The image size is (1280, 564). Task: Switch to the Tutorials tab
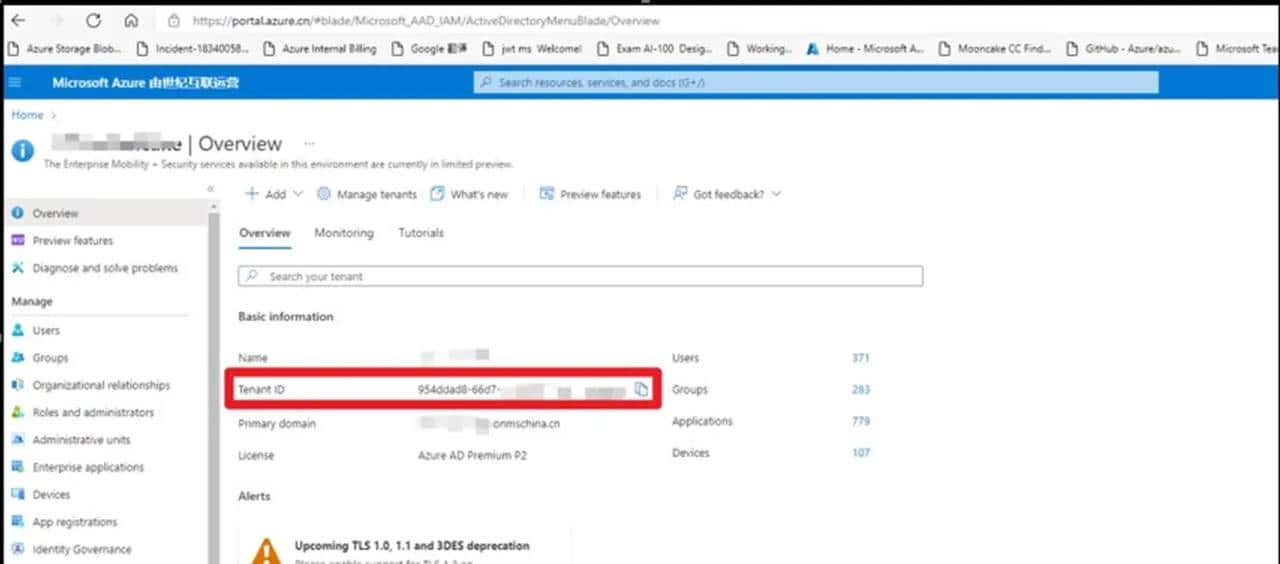(x=421, y=233)
